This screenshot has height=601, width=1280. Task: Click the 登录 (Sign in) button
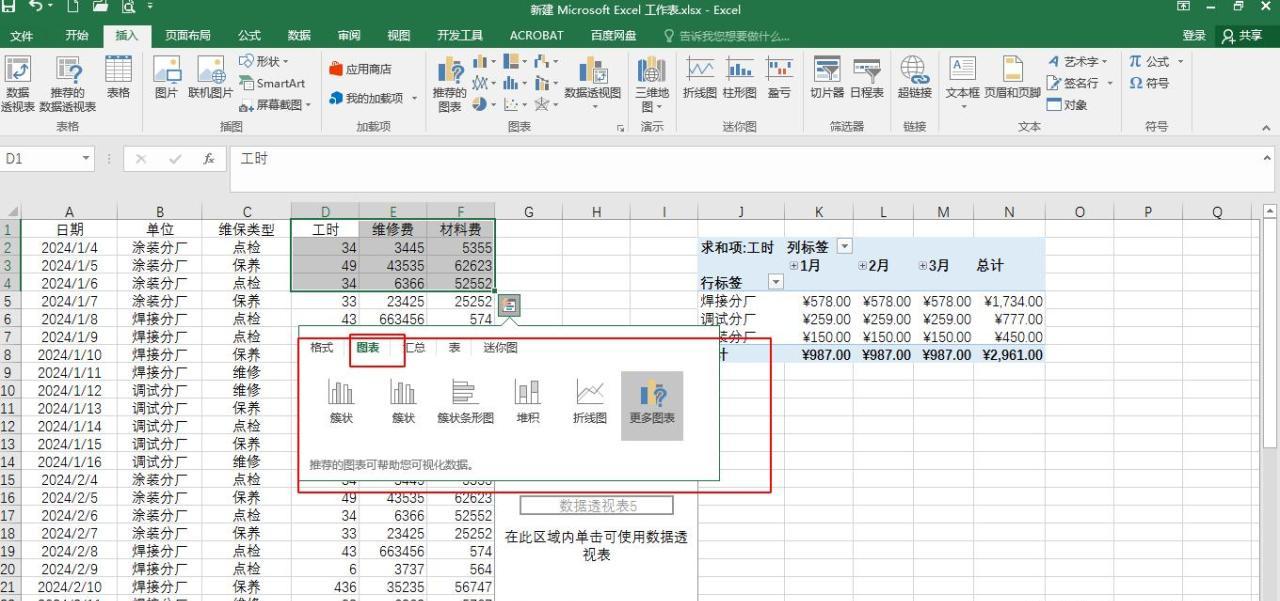(x=1194, y=35)
